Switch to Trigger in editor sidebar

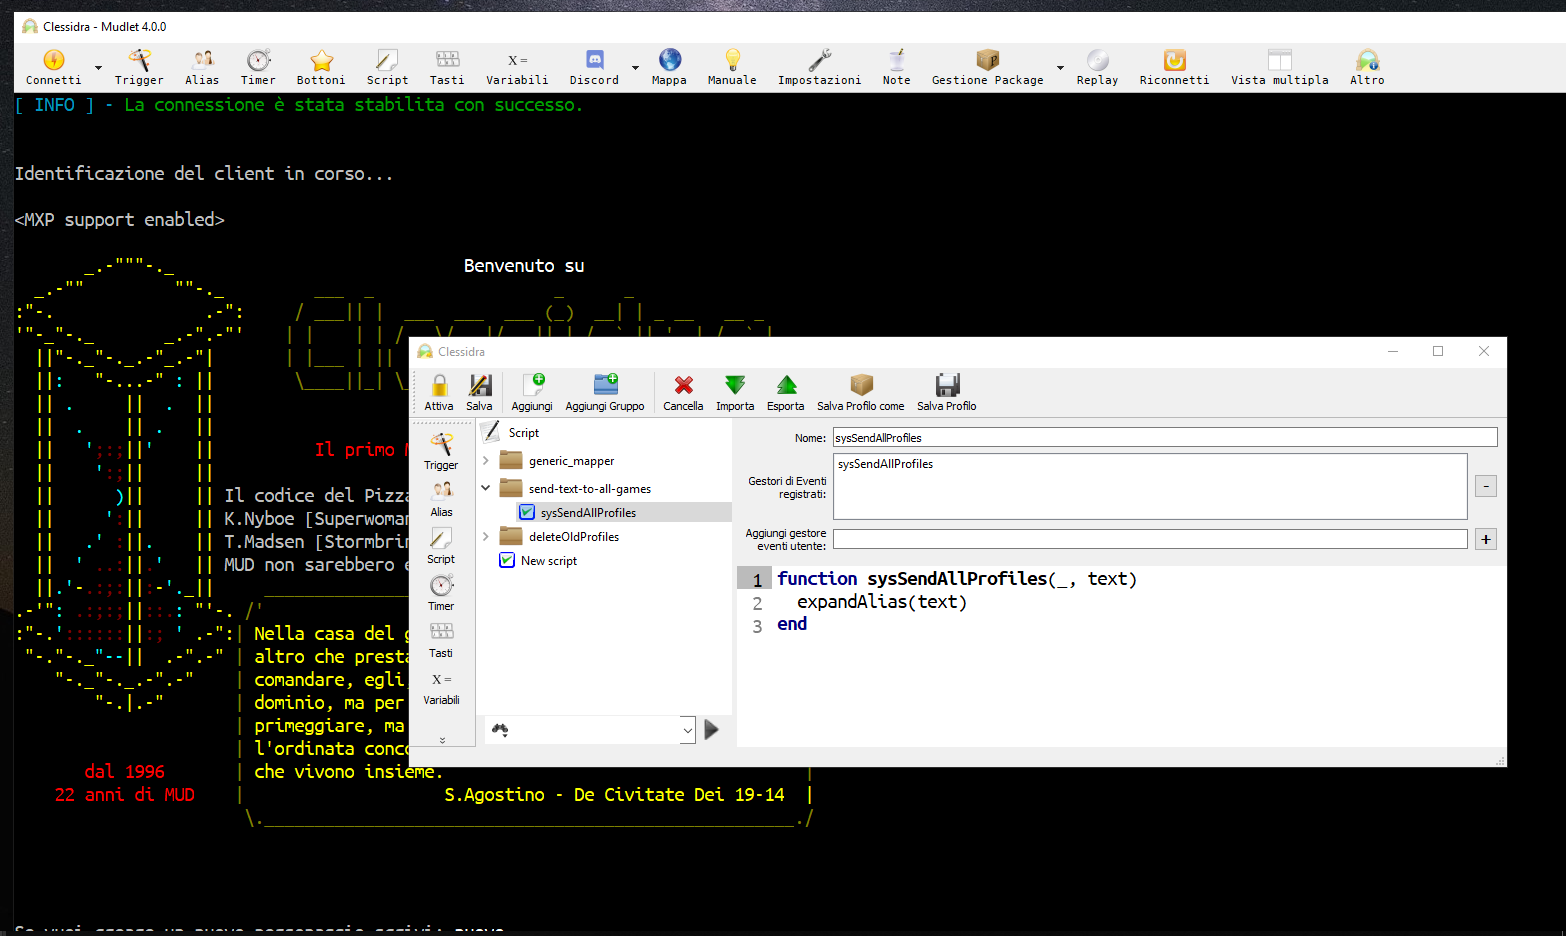click(441, 452)
